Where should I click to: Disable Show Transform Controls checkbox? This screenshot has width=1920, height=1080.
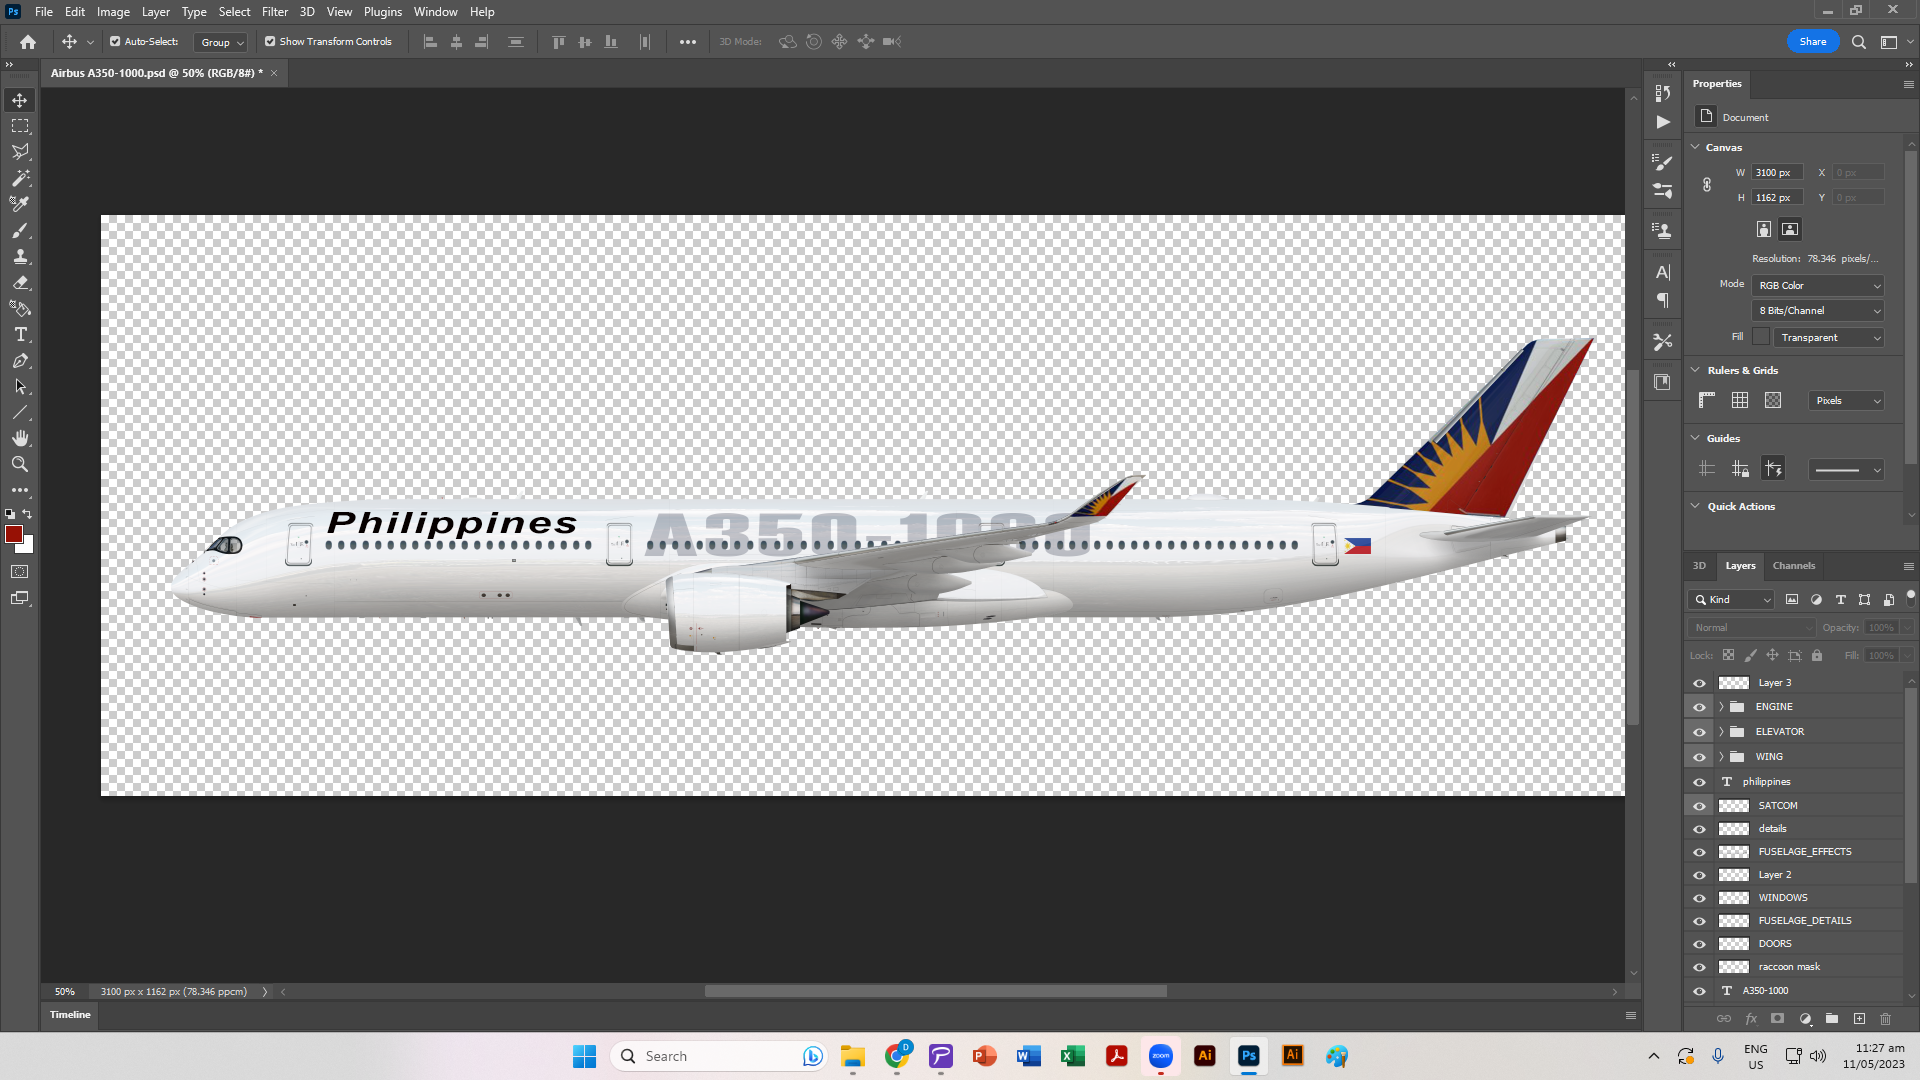coord(270,42)
